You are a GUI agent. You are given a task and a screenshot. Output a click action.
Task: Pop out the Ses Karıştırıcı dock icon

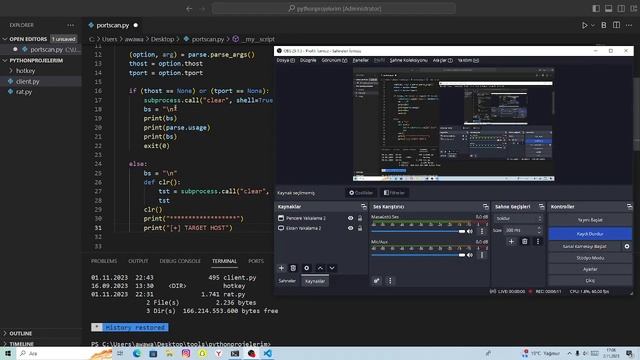click(485, 207)
